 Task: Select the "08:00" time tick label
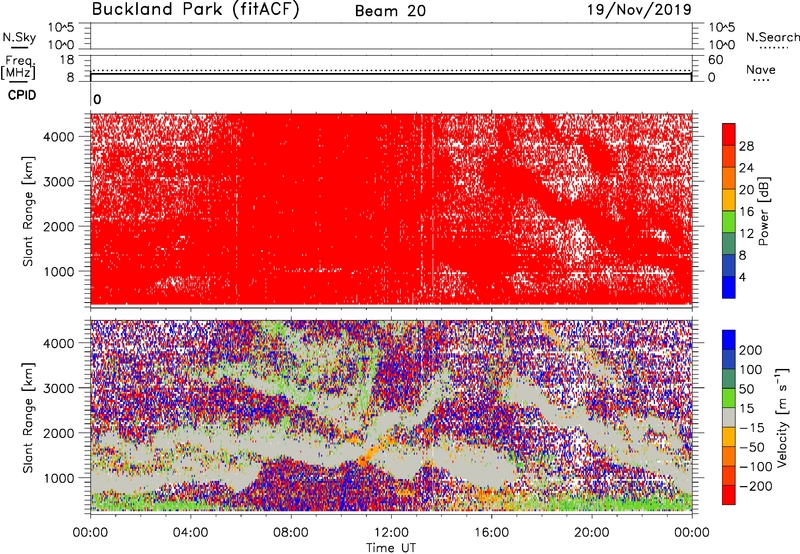pyautogui.click(x=291, y=533)
